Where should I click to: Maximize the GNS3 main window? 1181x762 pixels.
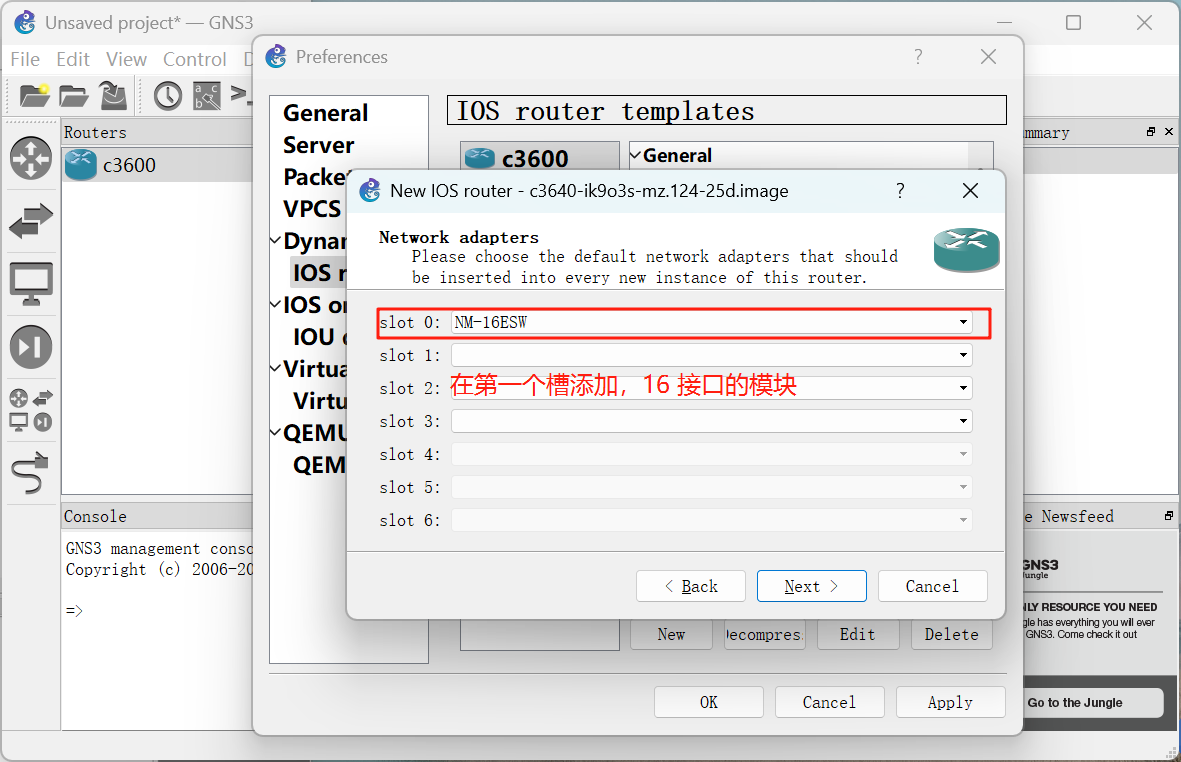[x=1073, y=23]
